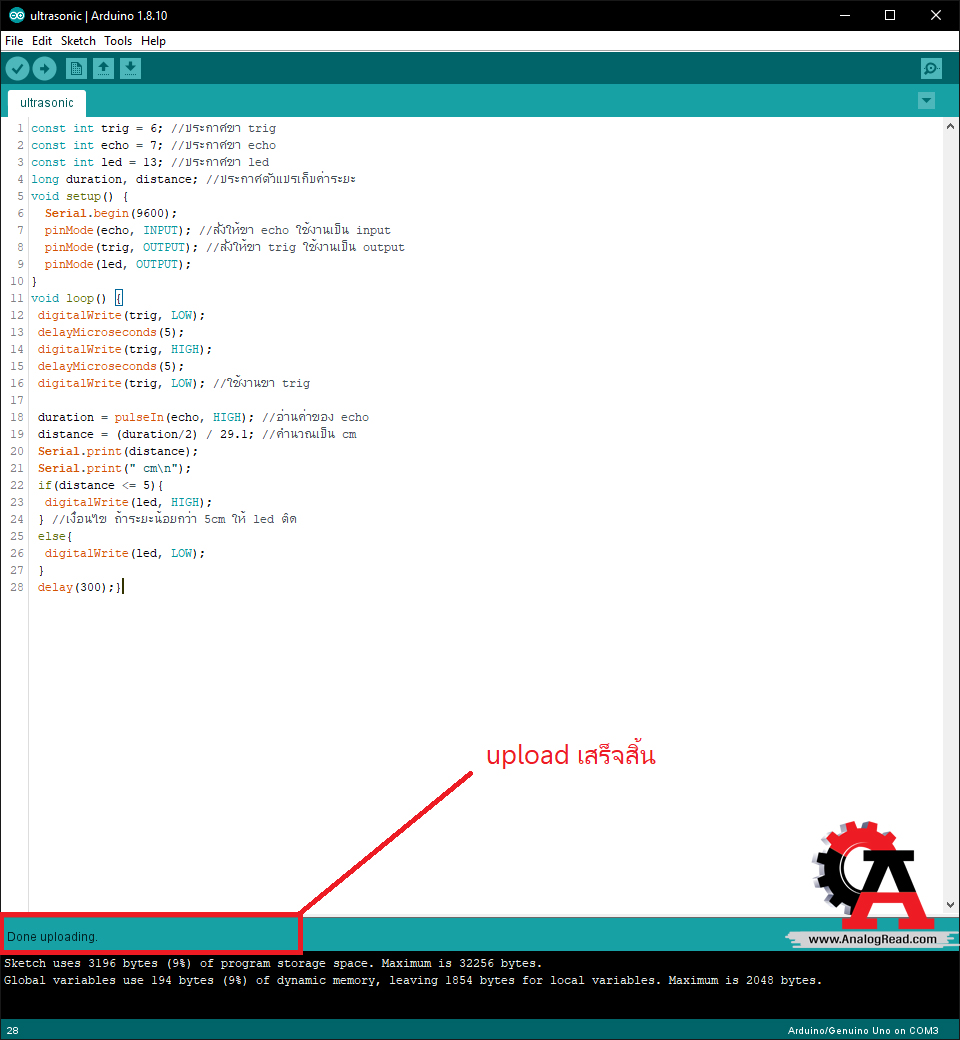This screenshot has width=960, height=1040.
Task: Open the sketch tab options dropdown arrow
Action: pyautogui.click(x=927, y=101)
